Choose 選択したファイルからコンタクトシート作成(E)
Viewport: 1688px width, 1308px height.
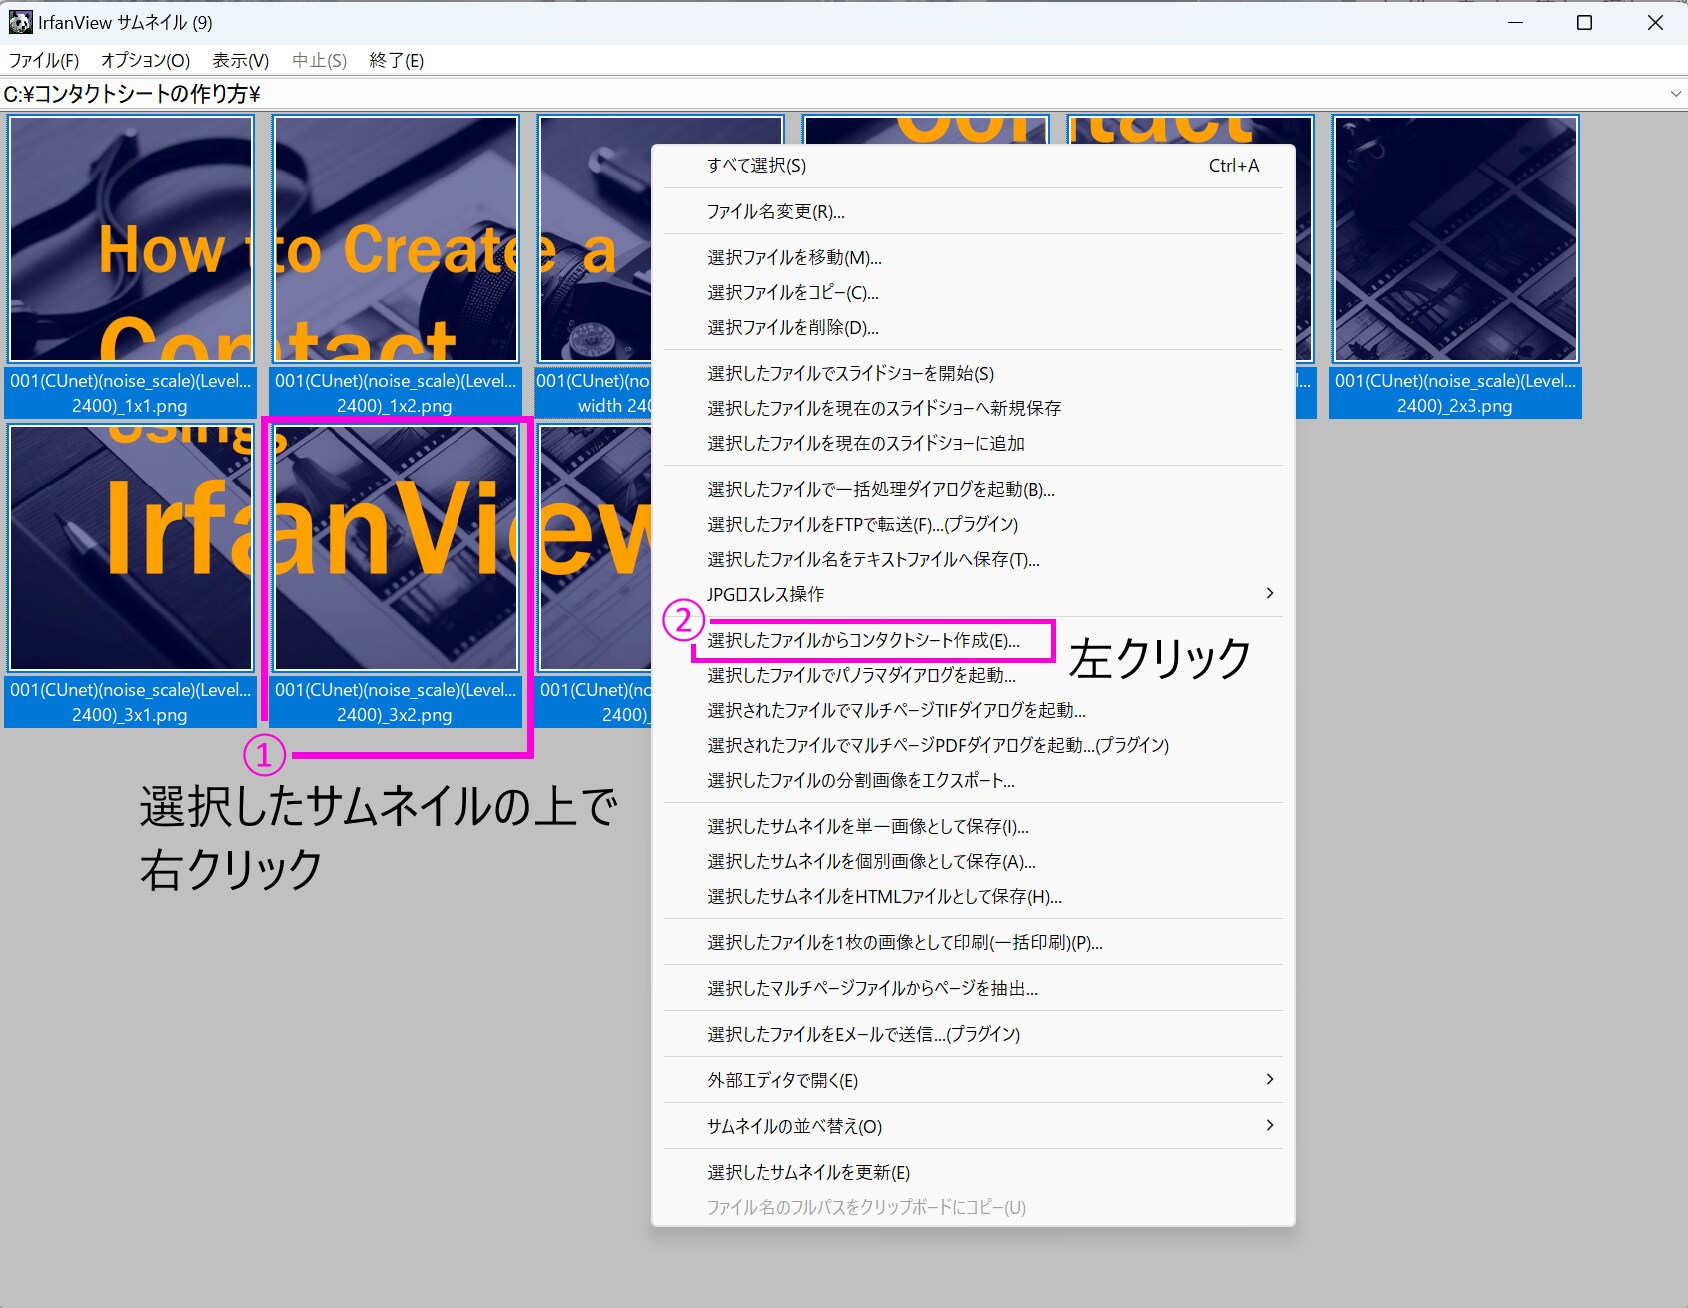(863, 641)
